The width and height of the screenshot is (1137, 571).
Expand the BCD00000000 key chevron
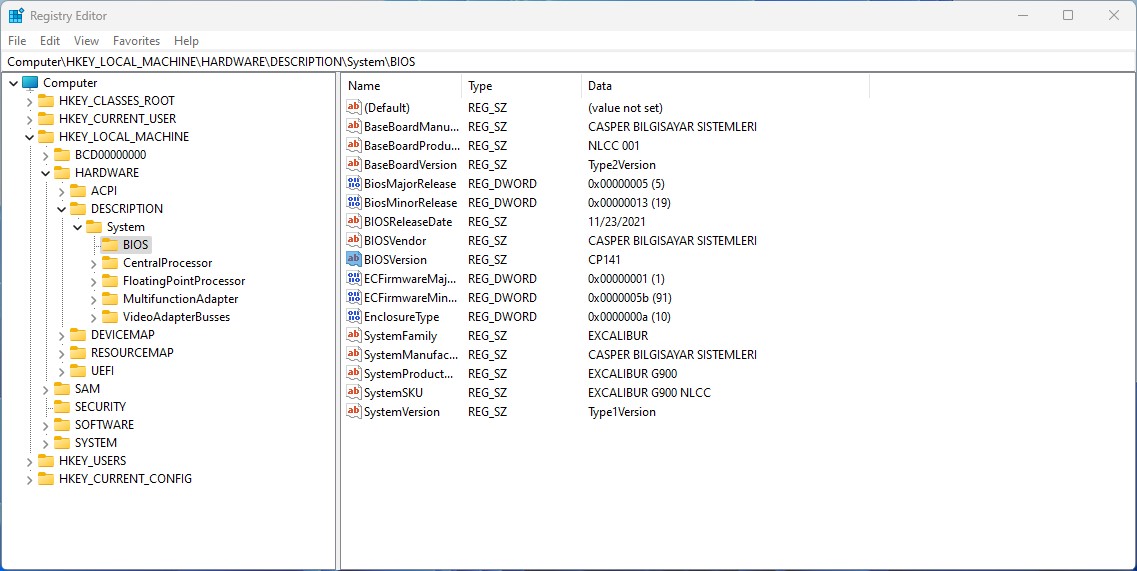coord(46,155)
